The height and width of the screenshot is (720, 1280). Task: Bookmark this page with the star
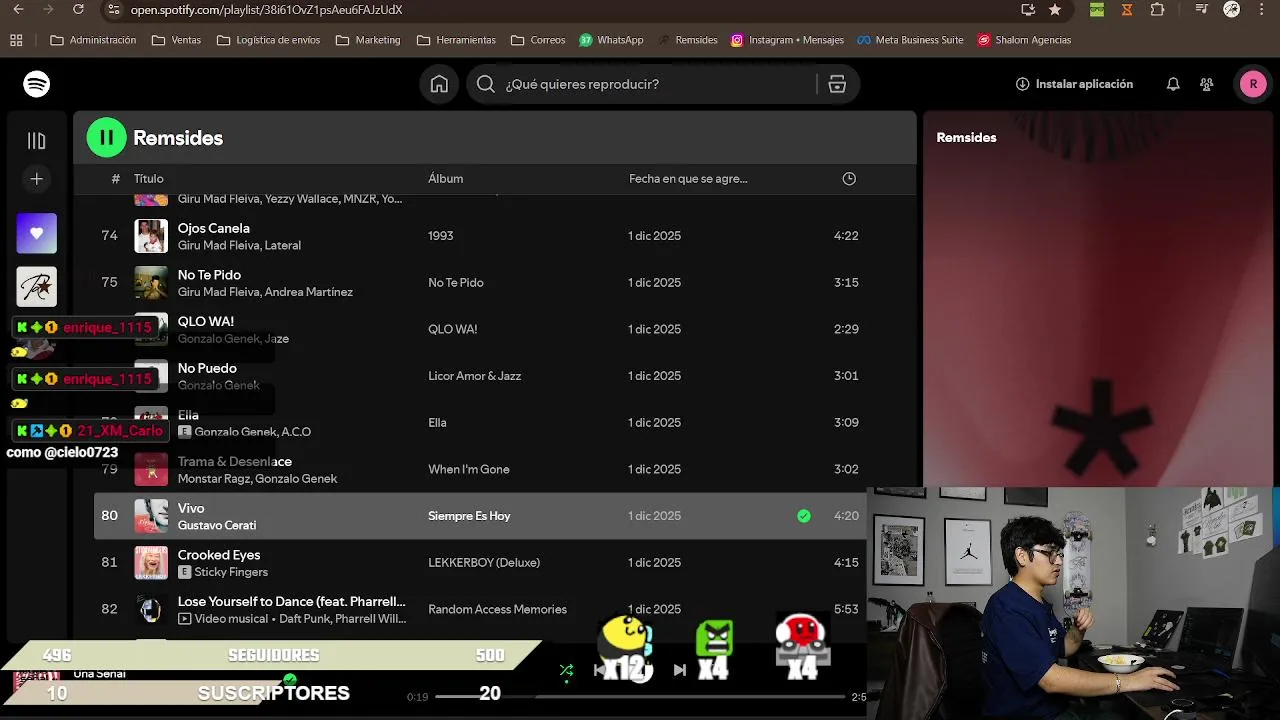1055,10
